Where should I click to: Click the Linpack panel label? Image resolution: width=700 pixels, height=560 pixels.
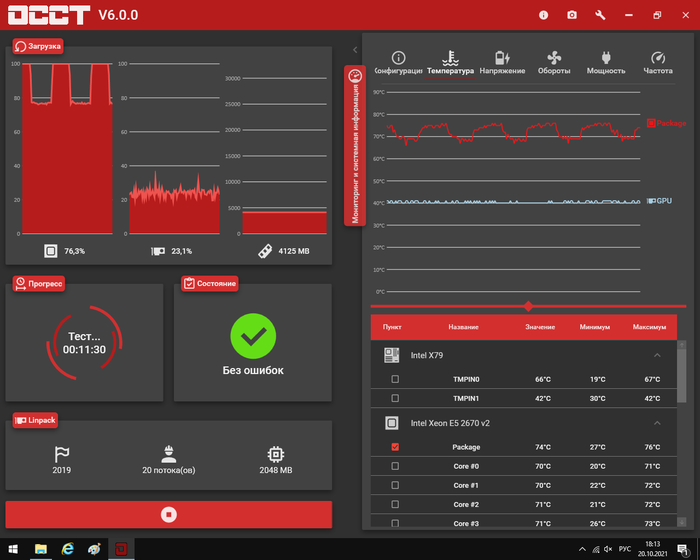click(x=35, y=420)
